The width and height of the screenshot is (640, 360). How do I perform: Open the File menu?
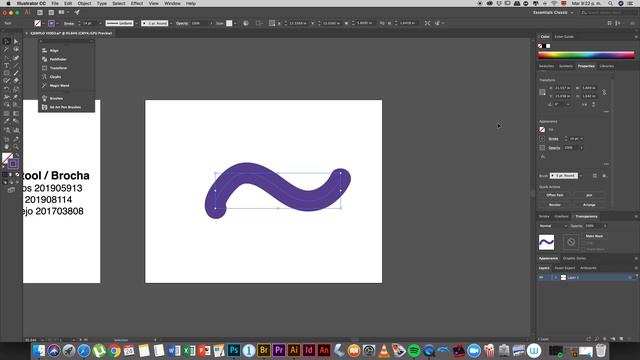[55, 3]
